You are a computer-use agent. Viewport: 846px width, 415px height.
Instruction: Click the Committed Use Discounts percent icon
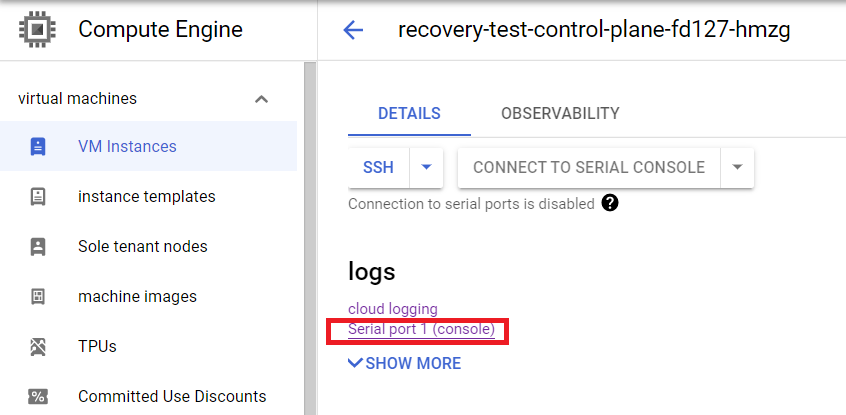(x=38, y=396)
